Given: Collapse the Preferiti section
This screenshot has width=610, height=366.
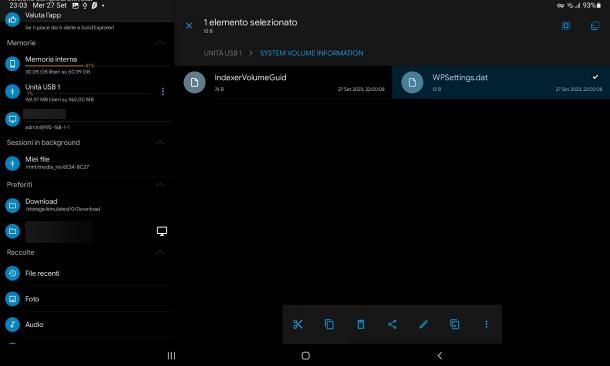Looking at the screenshot, I should 160,185.
